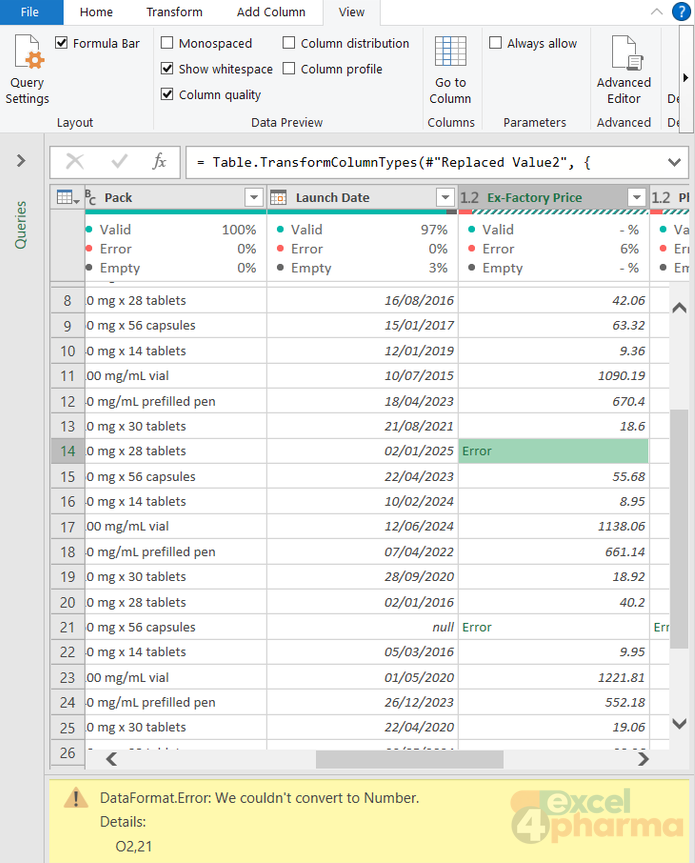This screenshot has height=863, width=695.
Task: Open the Launch Date filter dropdown
Action: [445, 197]
